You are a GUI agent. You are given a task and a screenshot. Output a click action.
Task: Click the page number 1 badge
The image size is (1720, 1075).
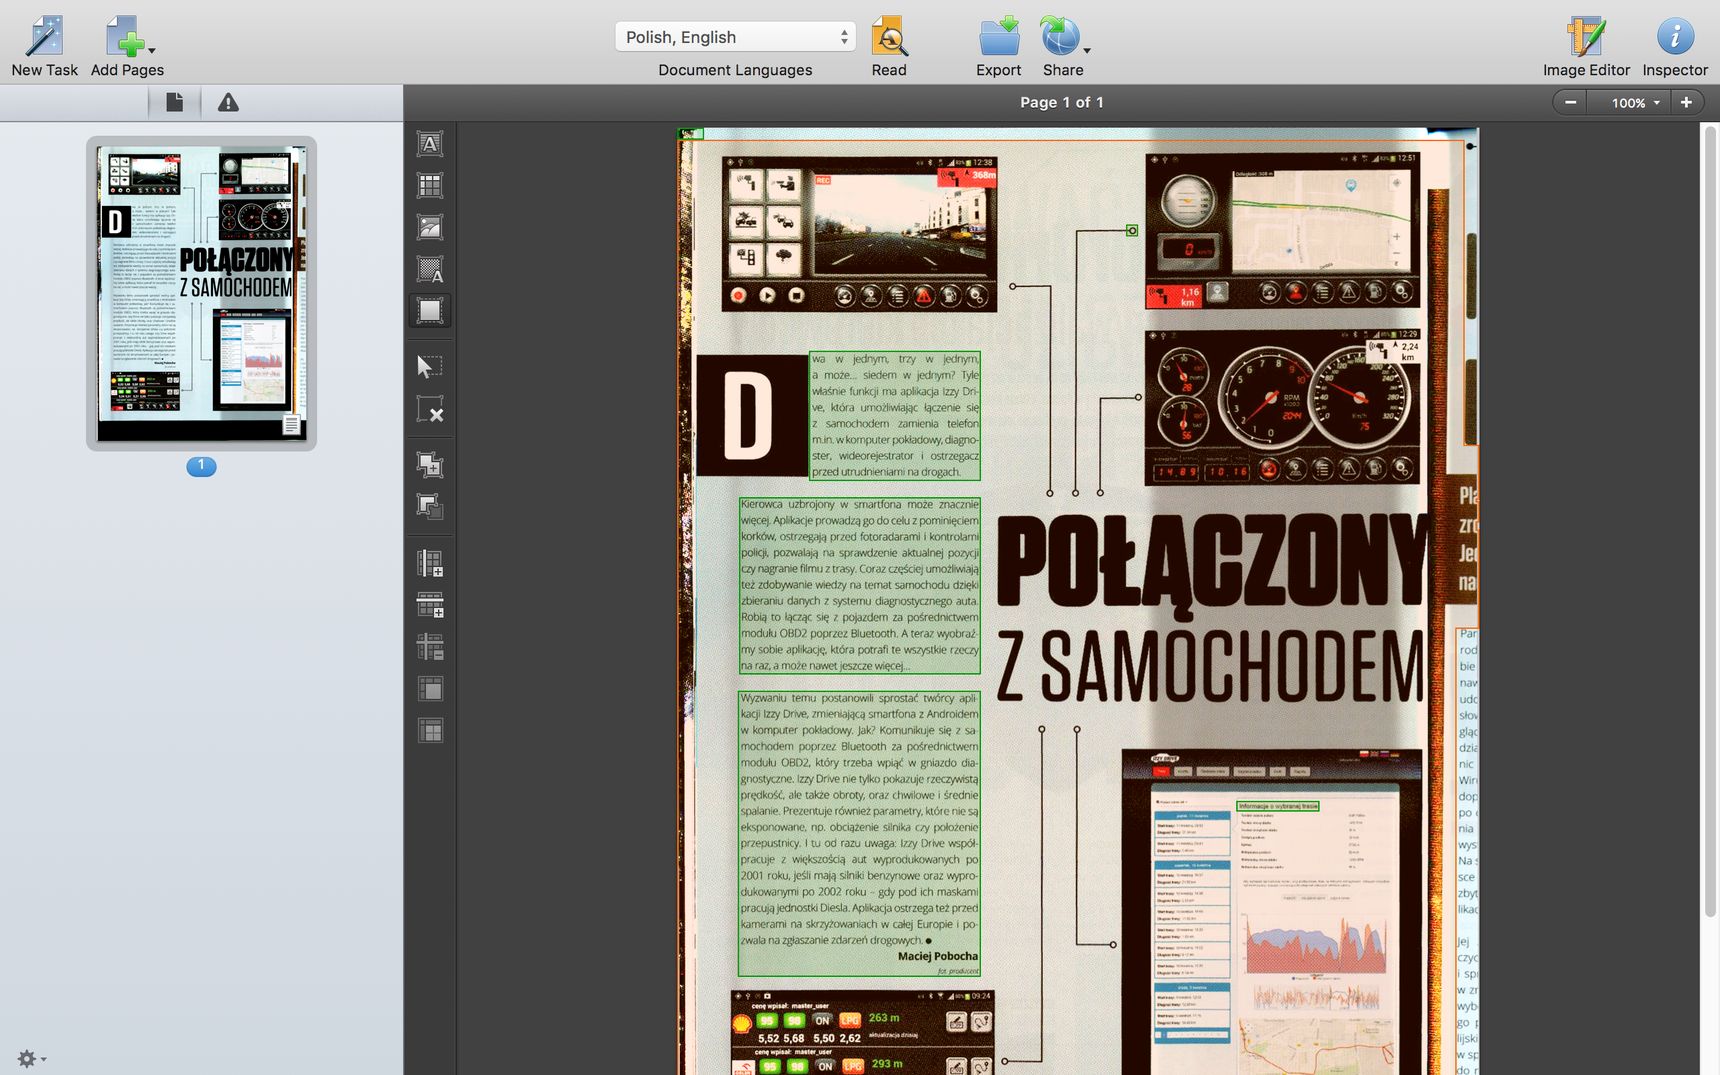(x=201, y=466)
